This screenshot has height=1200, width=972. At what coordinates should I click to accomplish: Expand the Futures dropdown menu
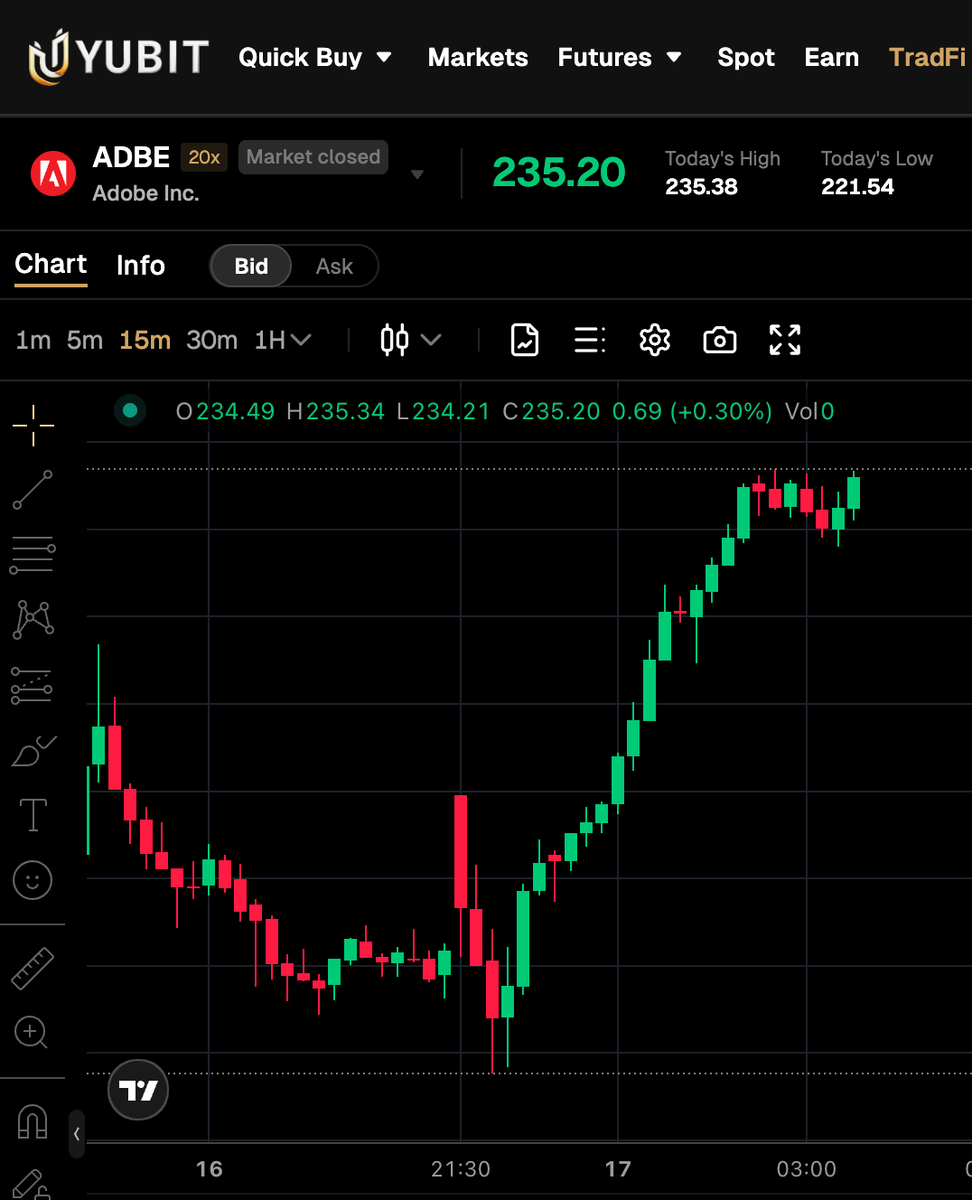coord(620,57)
